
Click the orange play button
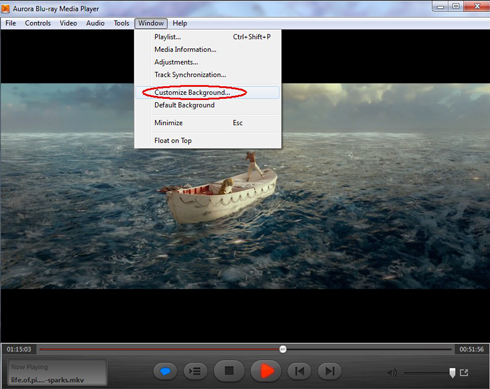(x=266, y=371)
